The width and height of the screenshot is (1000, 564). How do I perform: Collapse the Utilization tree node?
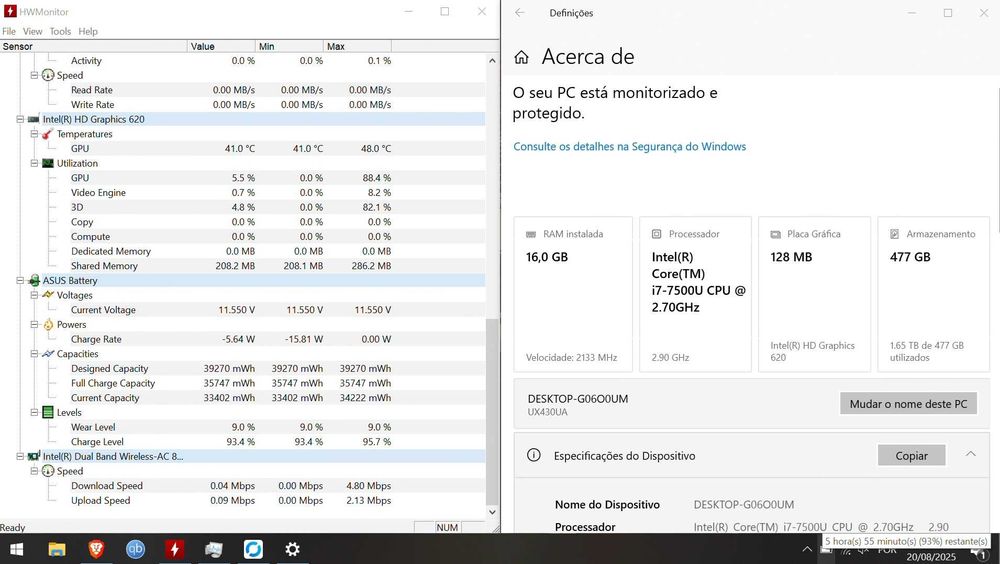pyautogui.click(x=34, y=163)
